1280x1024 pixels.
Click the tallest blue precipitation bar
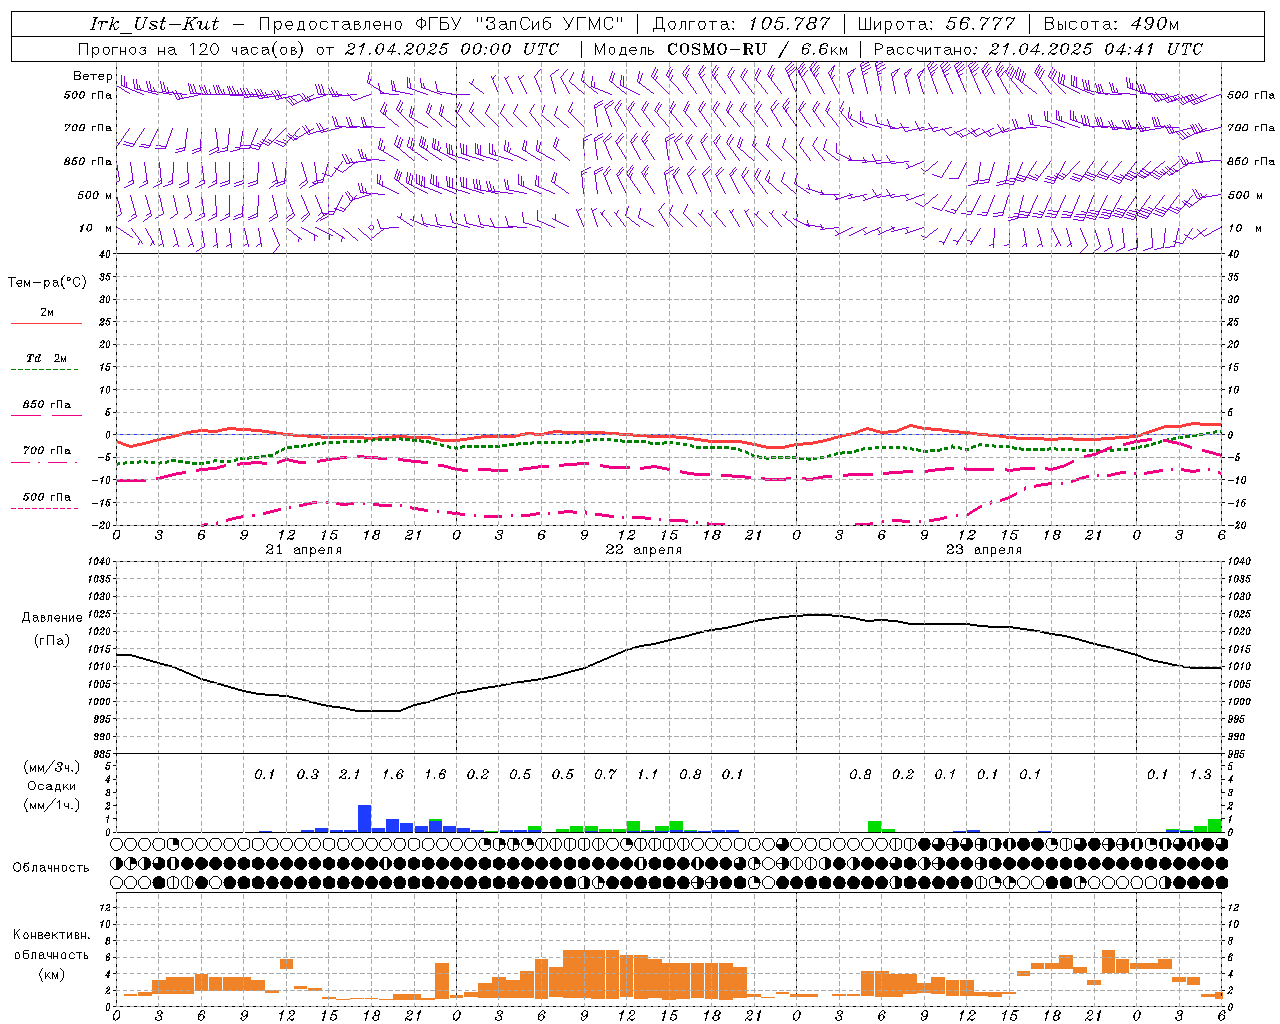[364, 819]
